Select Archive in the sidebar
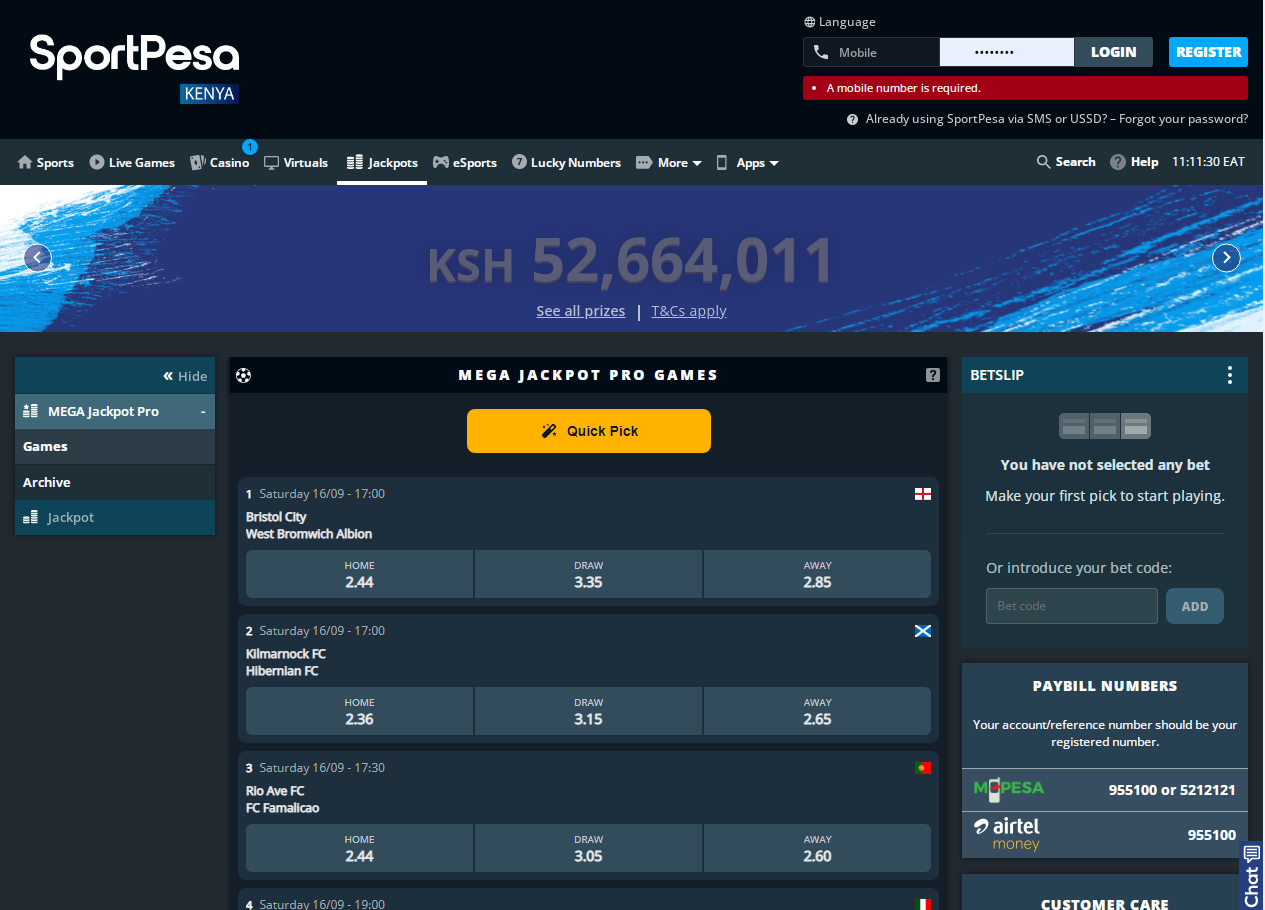This screenshot has width=1265, height=910. pyautogui.click(x=115, y=482)
